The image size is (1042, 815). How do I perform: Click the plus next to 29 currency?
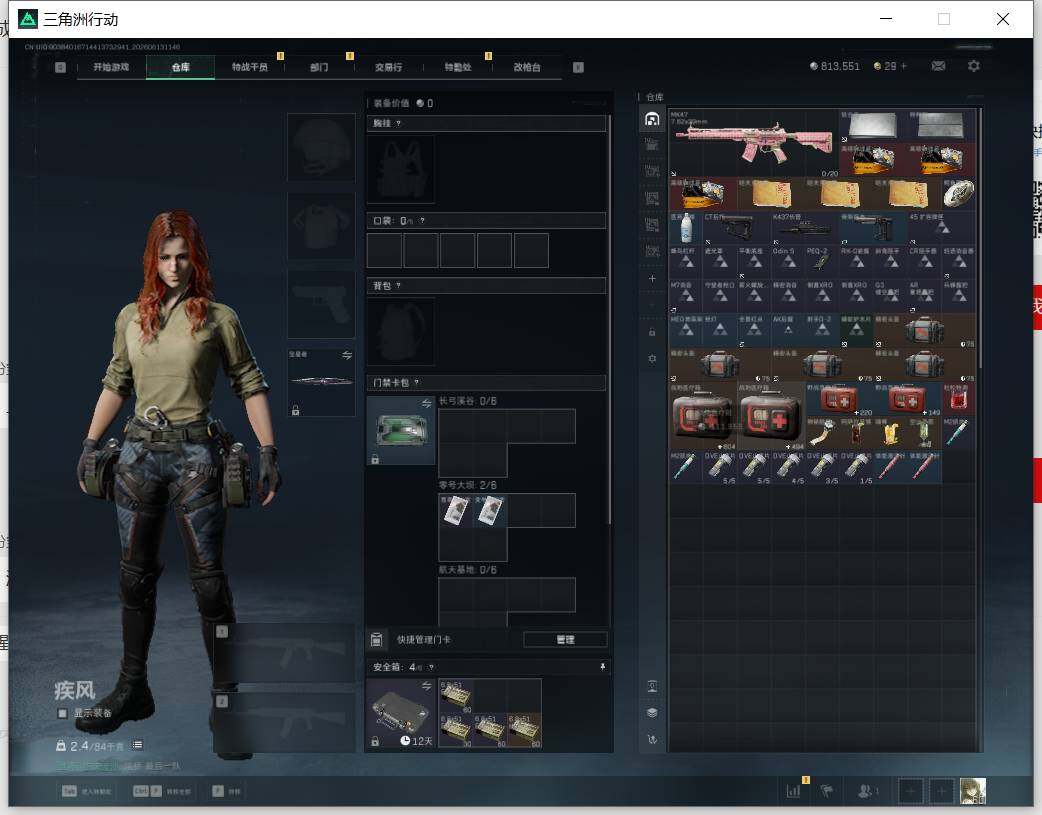coord(903,66)
